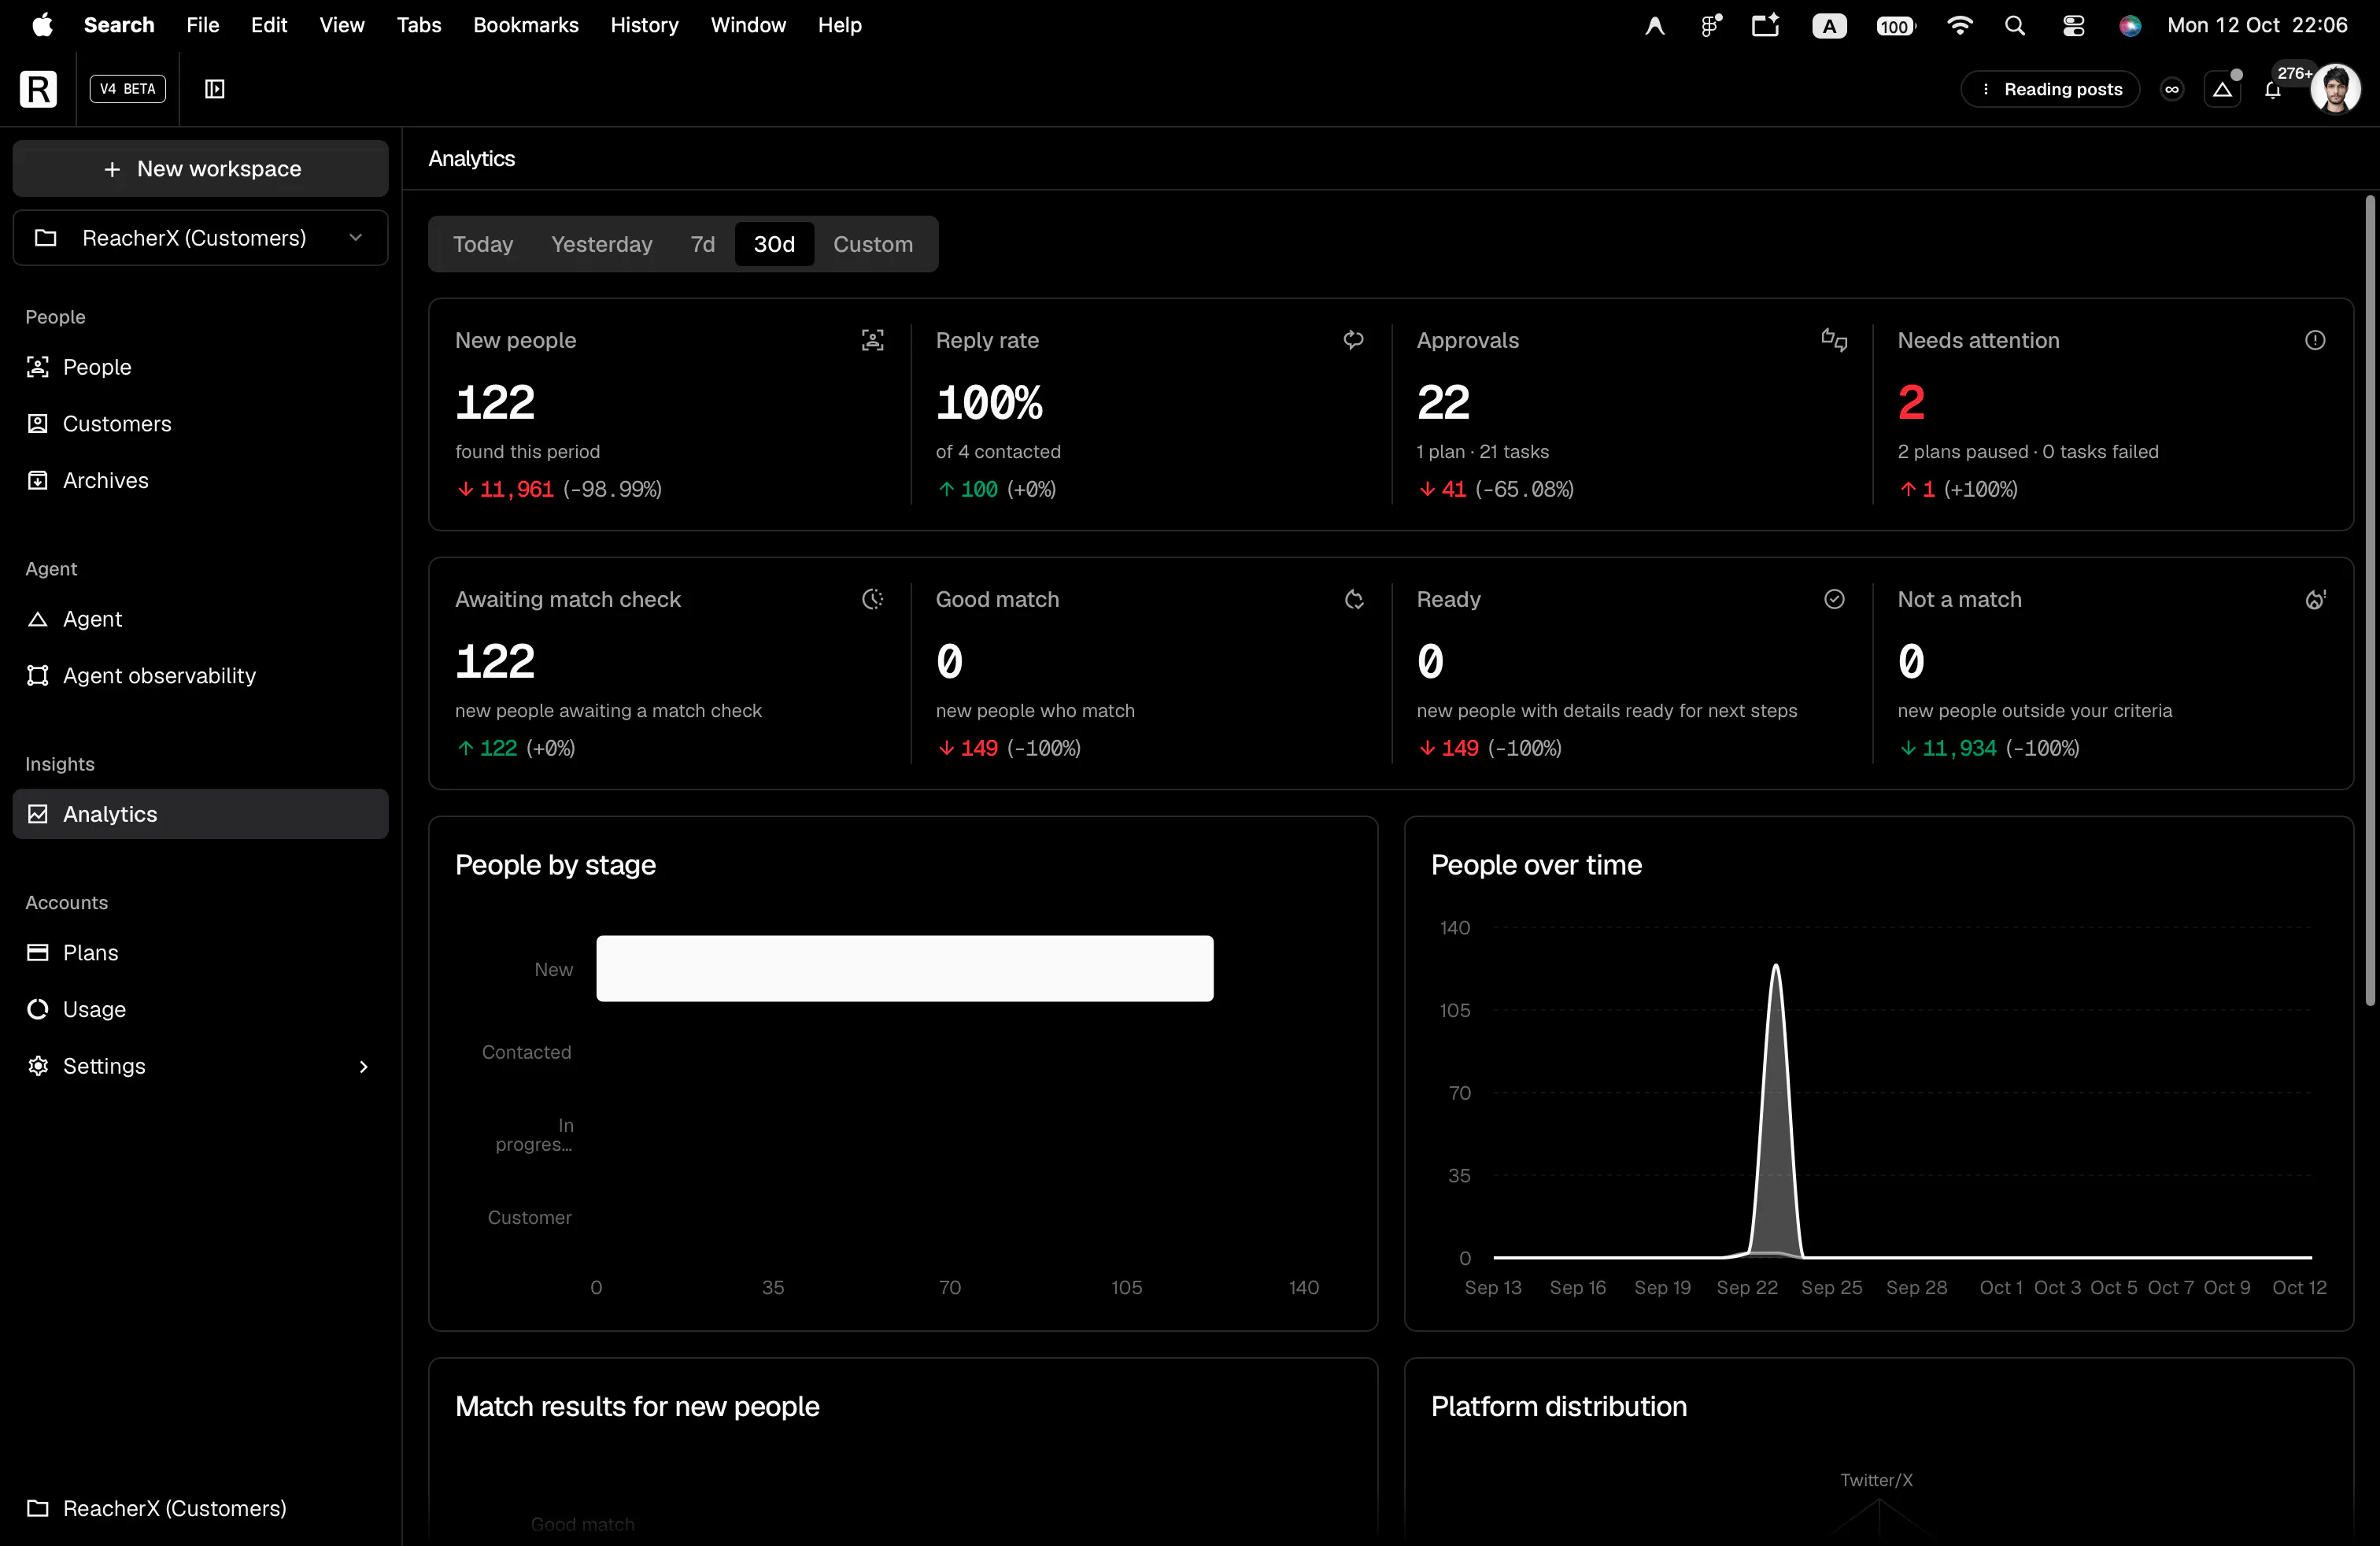Select the 7d time range

click(x=703, y=244)
